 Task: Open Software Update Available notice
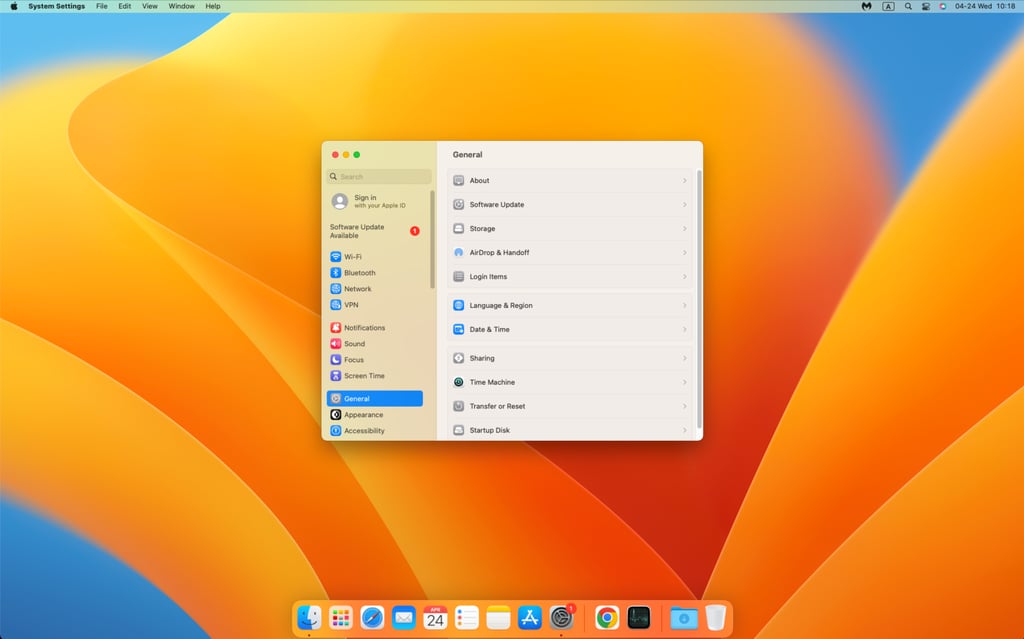pos(375,231)
